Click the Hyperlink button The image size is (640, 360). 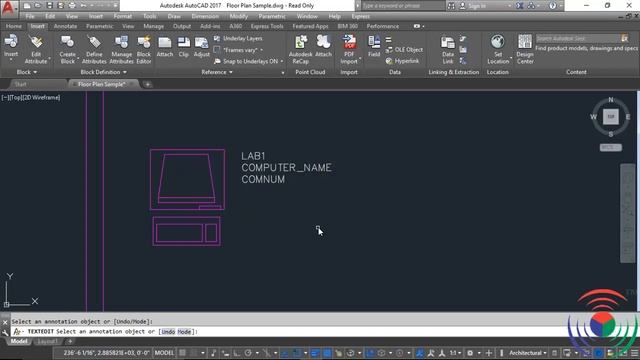point(402,61)
